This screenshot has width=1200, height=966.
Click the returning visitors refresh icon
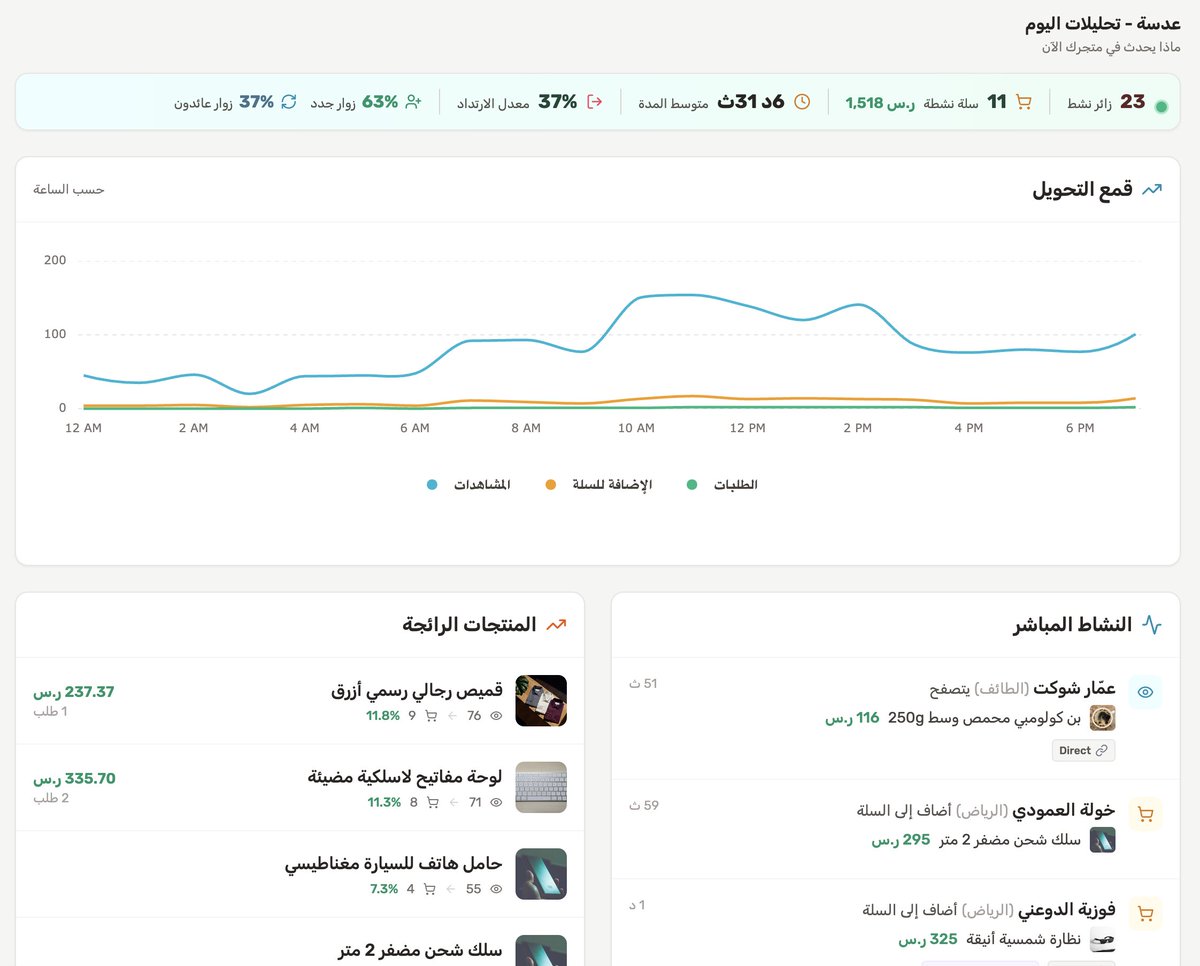pyautogui.click(x=289, y=102)
